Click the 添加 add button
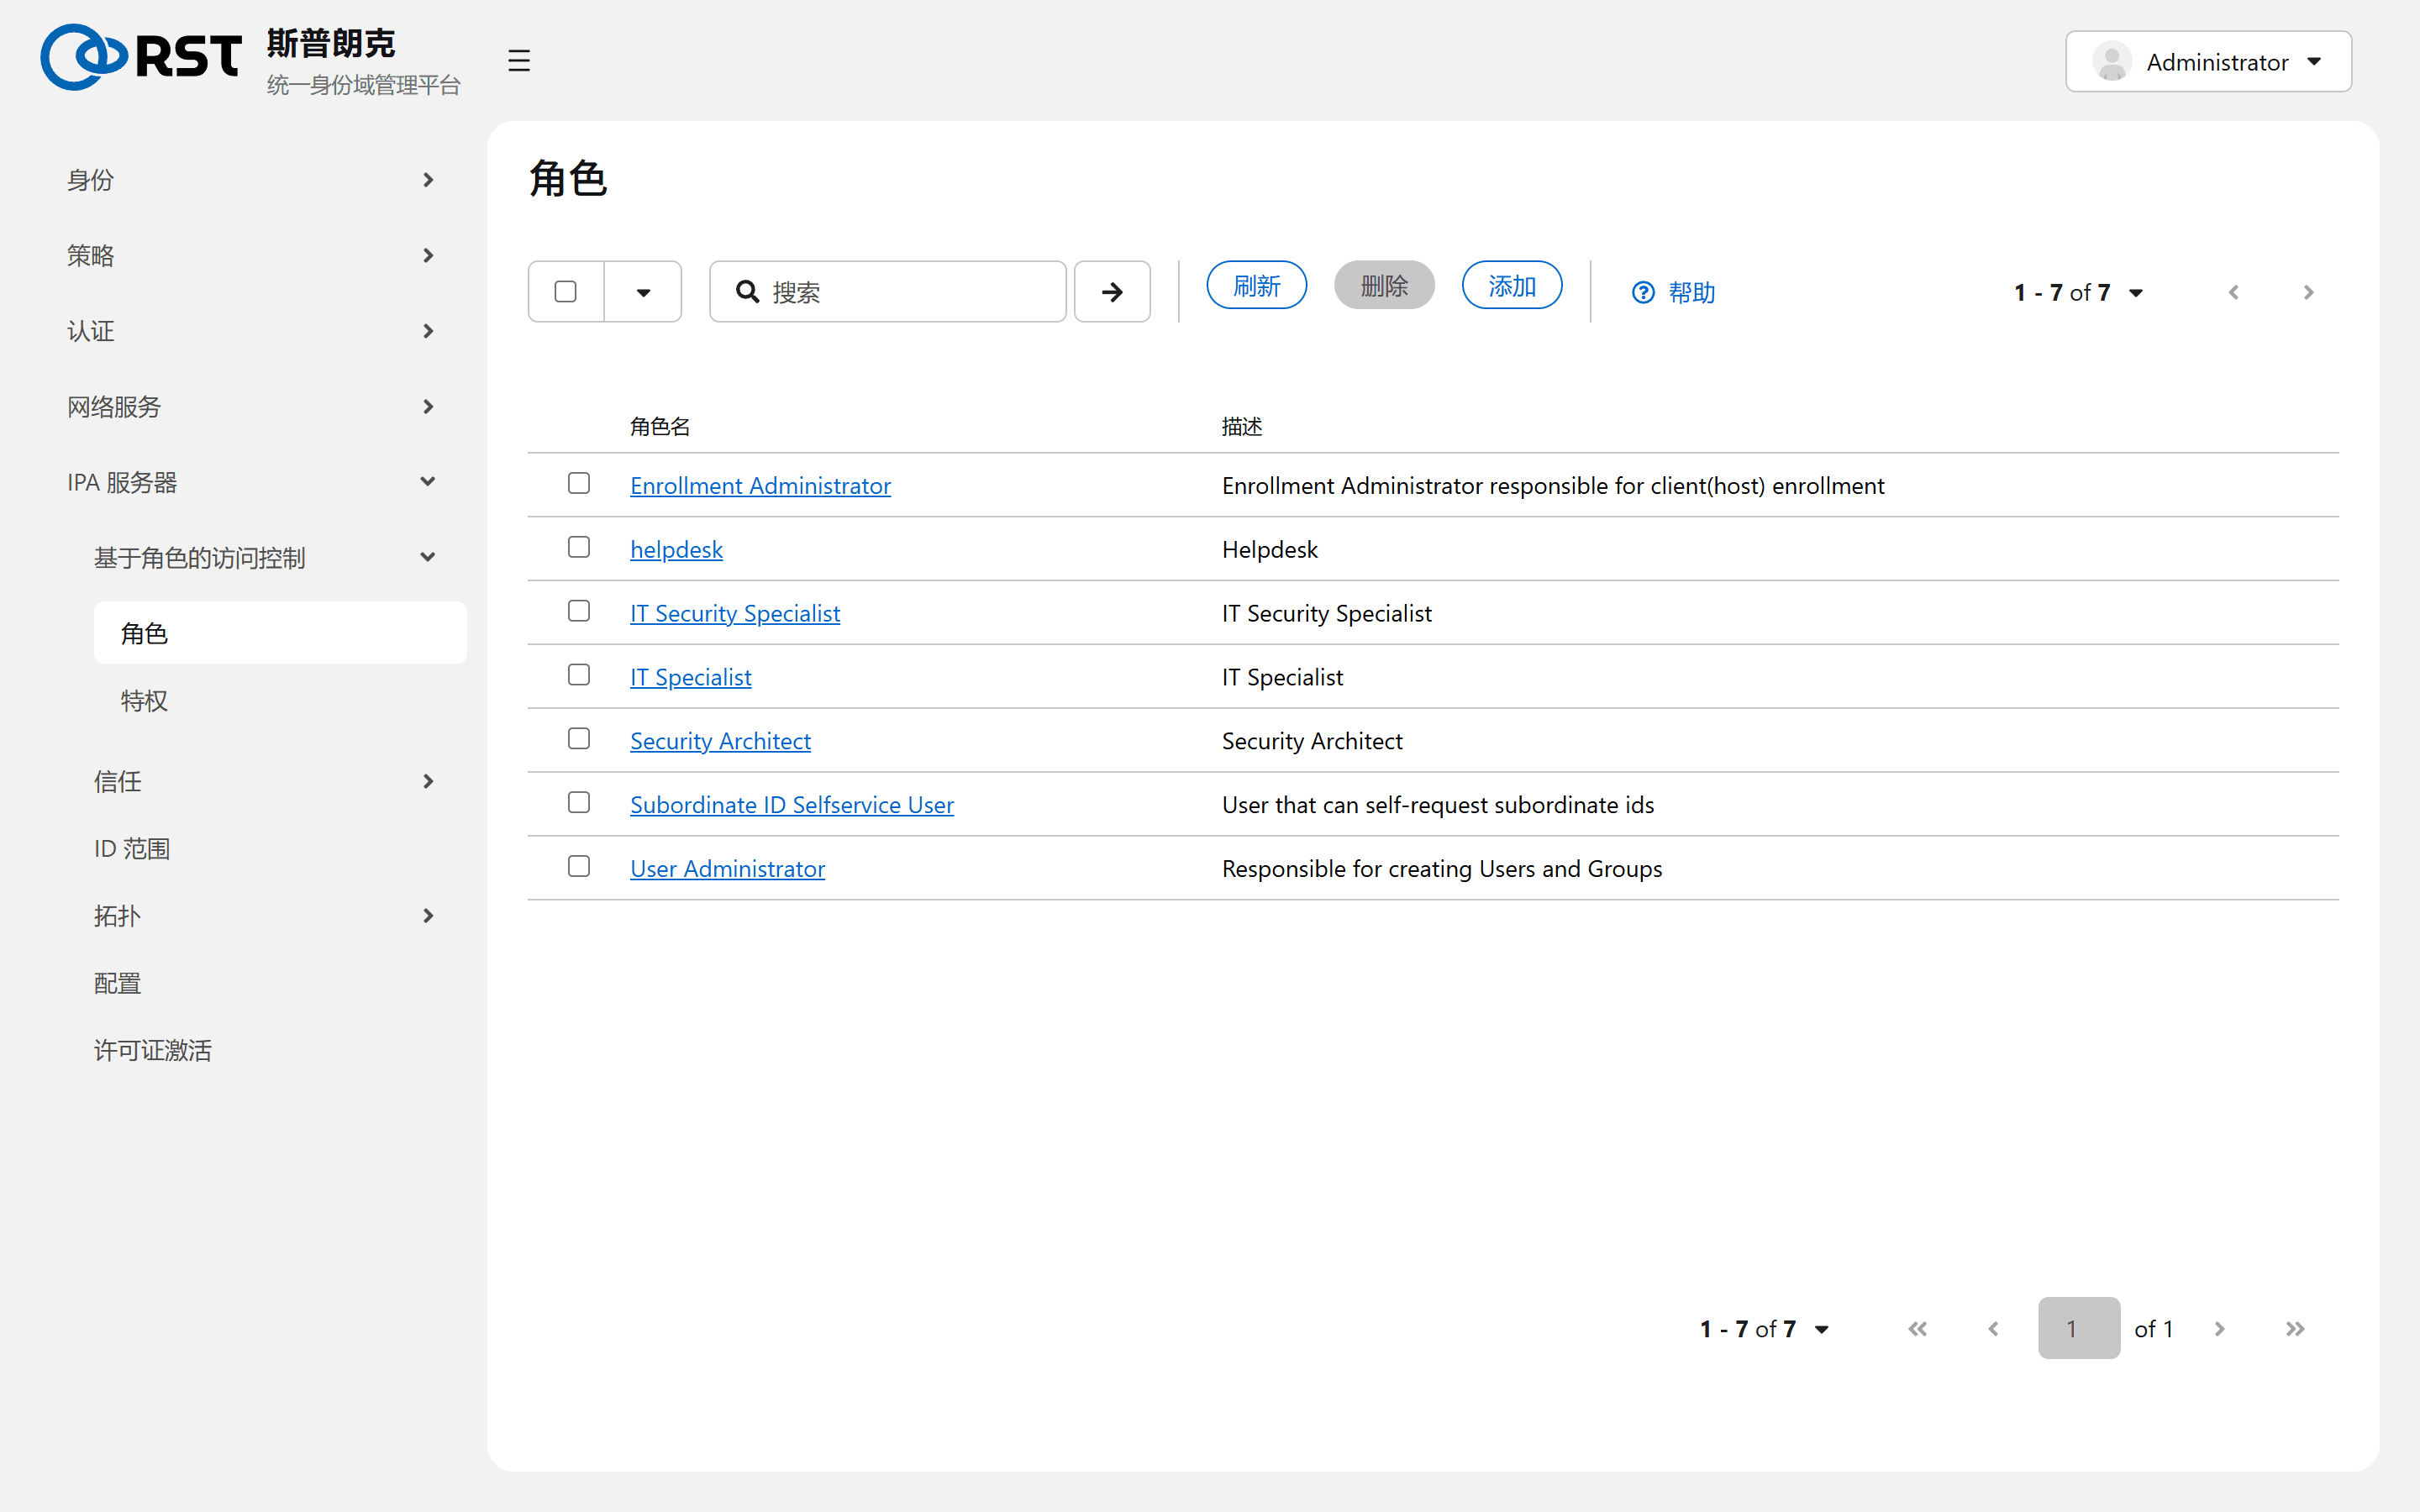 tap(1512, 286)
